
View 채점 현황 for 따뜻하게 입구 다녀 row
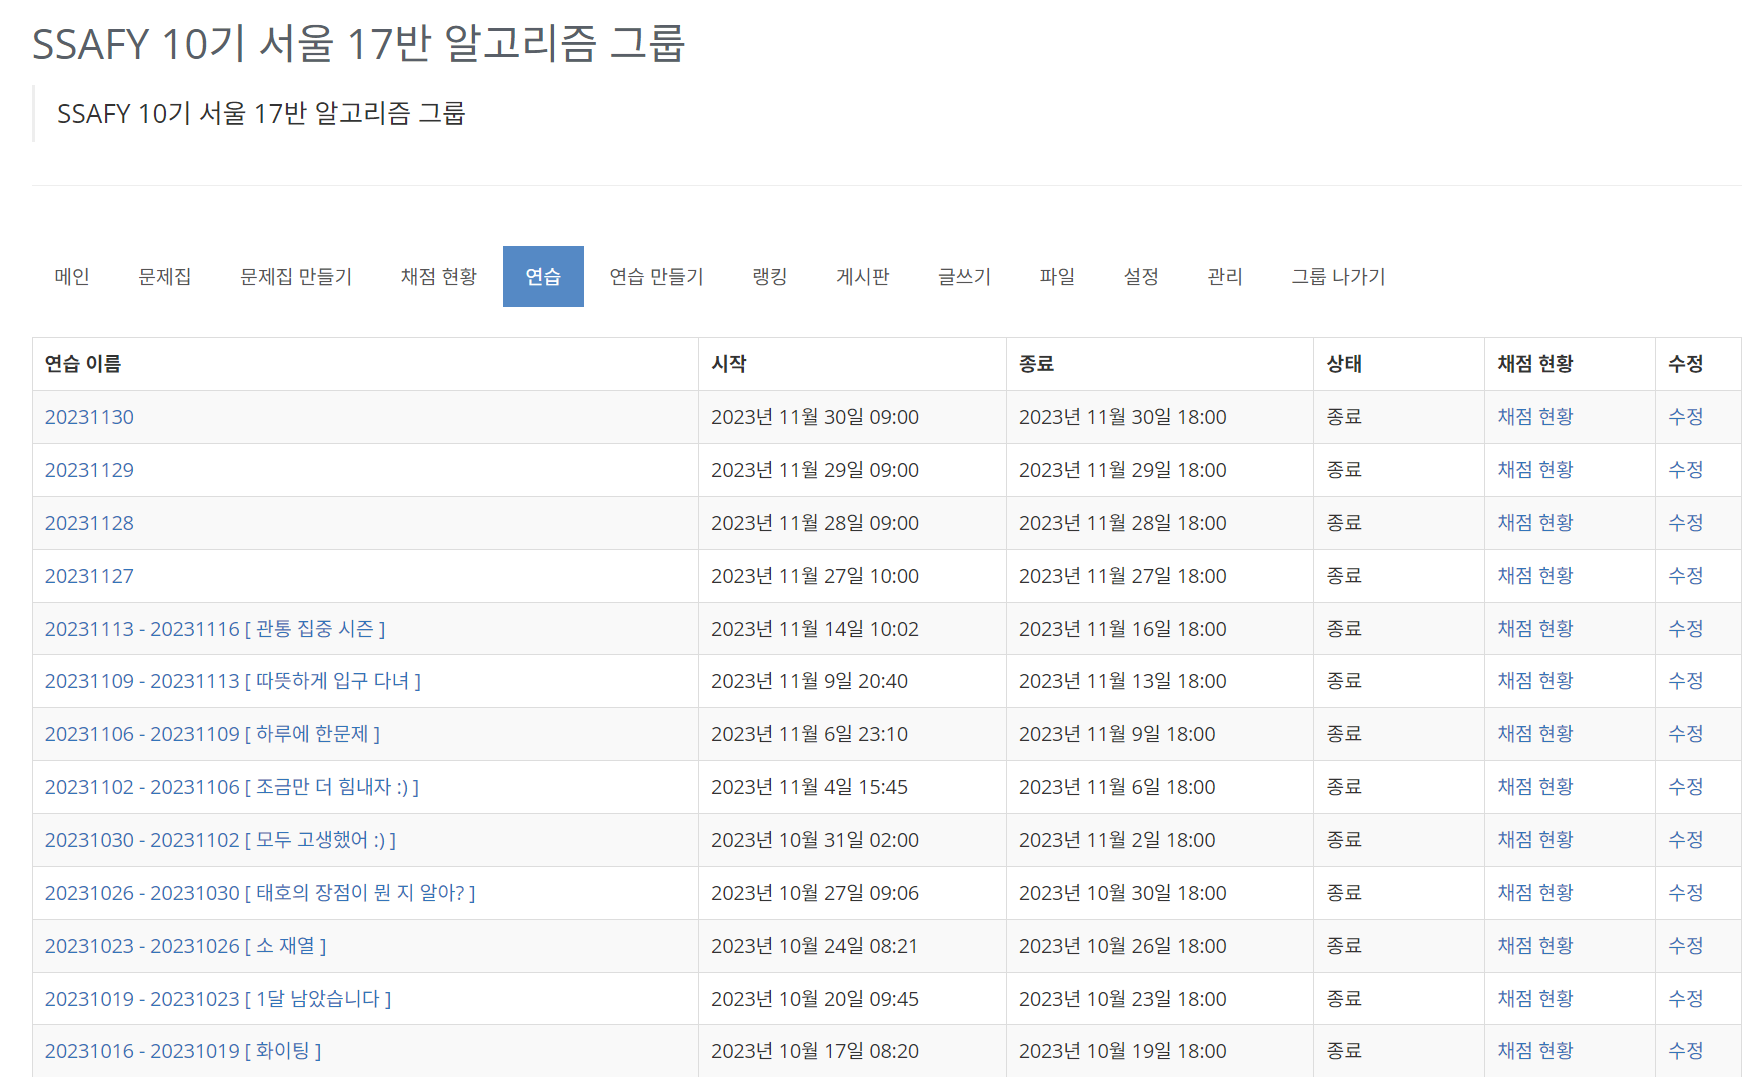1535,681
